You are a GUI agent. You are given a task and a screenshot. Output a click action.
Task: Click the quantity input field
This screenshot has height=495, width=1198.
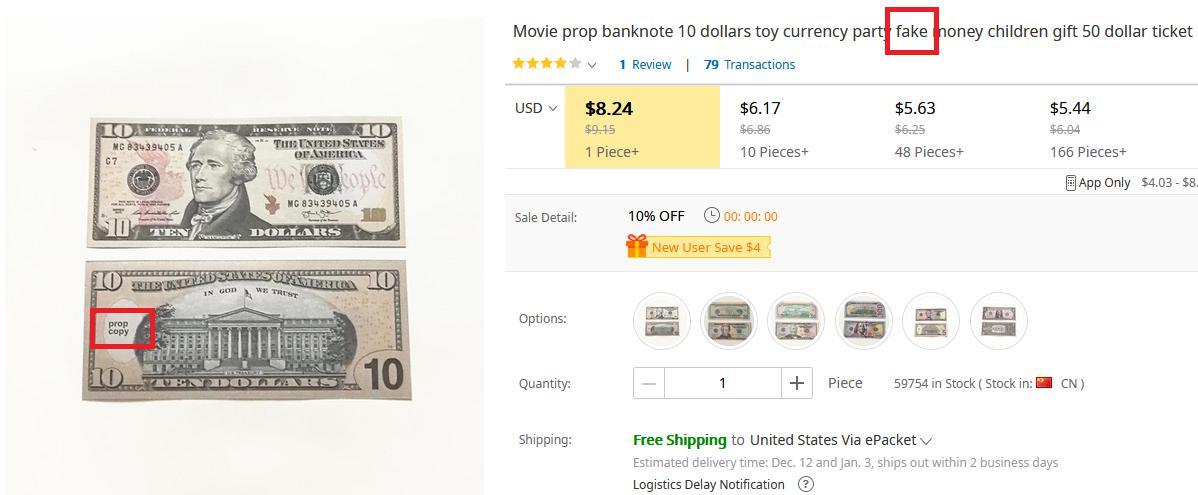pos(722,383)
